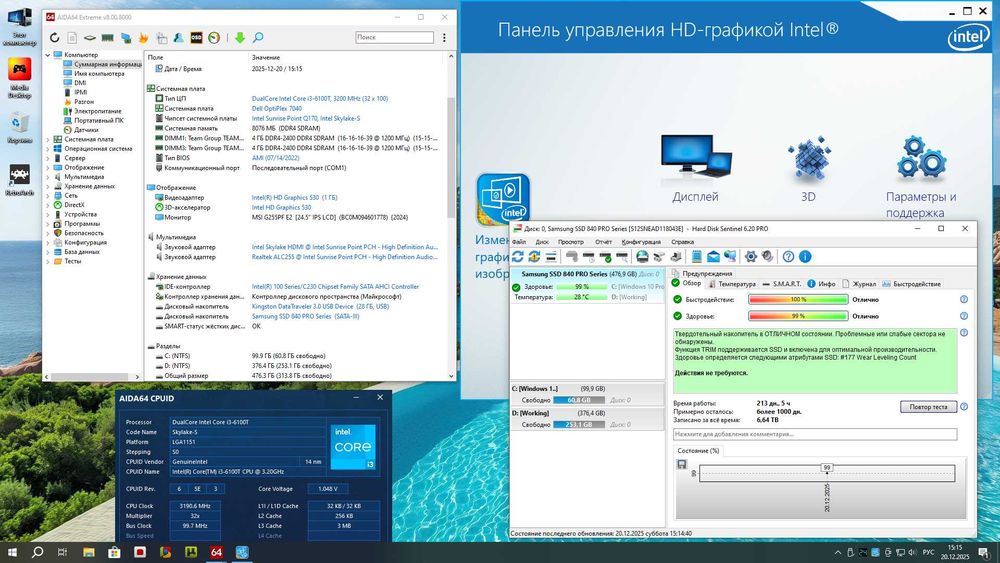1000x563 pixels.
Task: Expand Отображение tree node
Action: click(48, 167)
